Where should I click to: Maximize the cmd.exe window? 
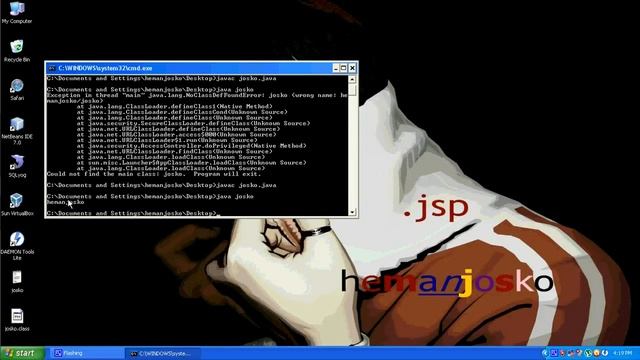(x=344, y=68)
